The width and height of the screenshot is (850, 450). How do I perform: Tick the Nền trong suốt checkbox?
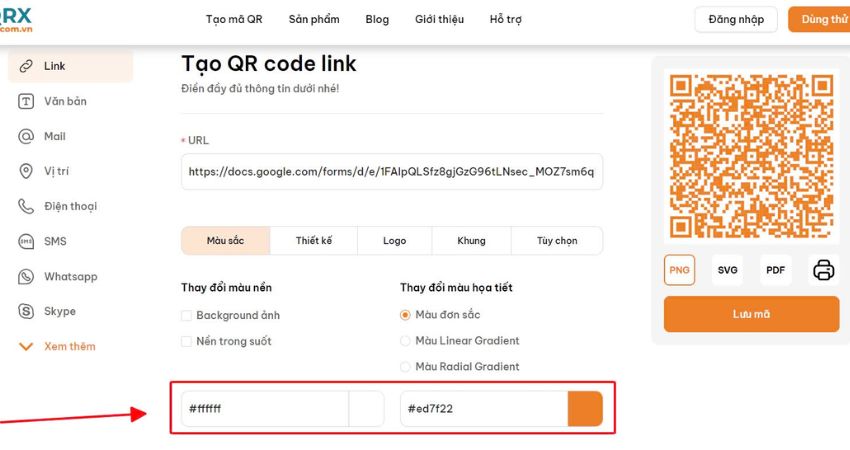[x=186, y=342]
